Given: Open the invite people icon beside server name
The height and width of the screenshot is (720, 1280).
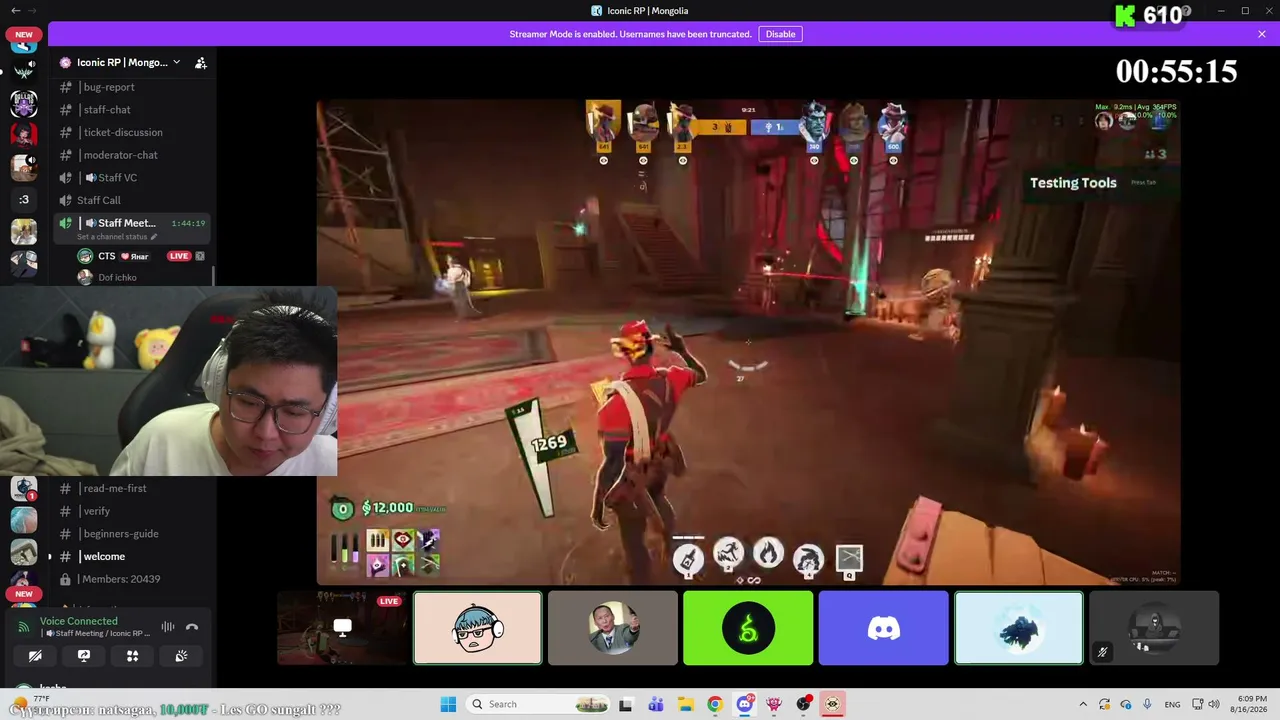Looking at the screenshot, I should (201, 62).
